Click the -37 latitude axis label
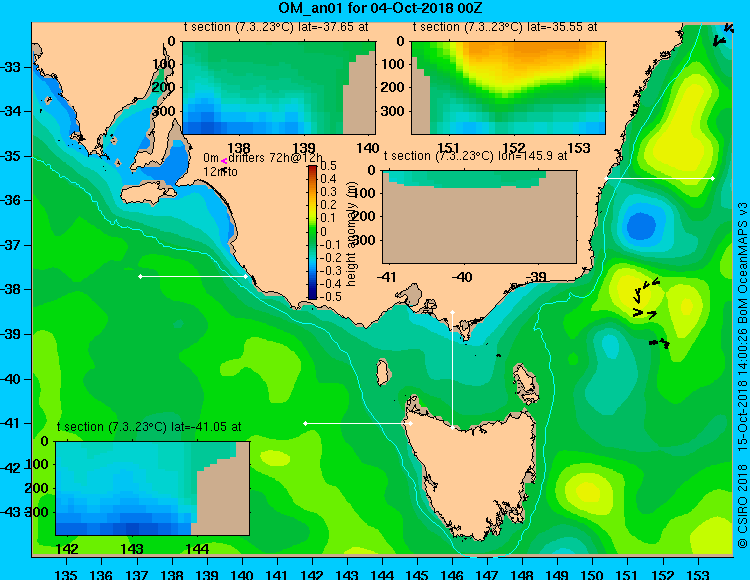Screen dimensions: 750x580 (10, 245)
